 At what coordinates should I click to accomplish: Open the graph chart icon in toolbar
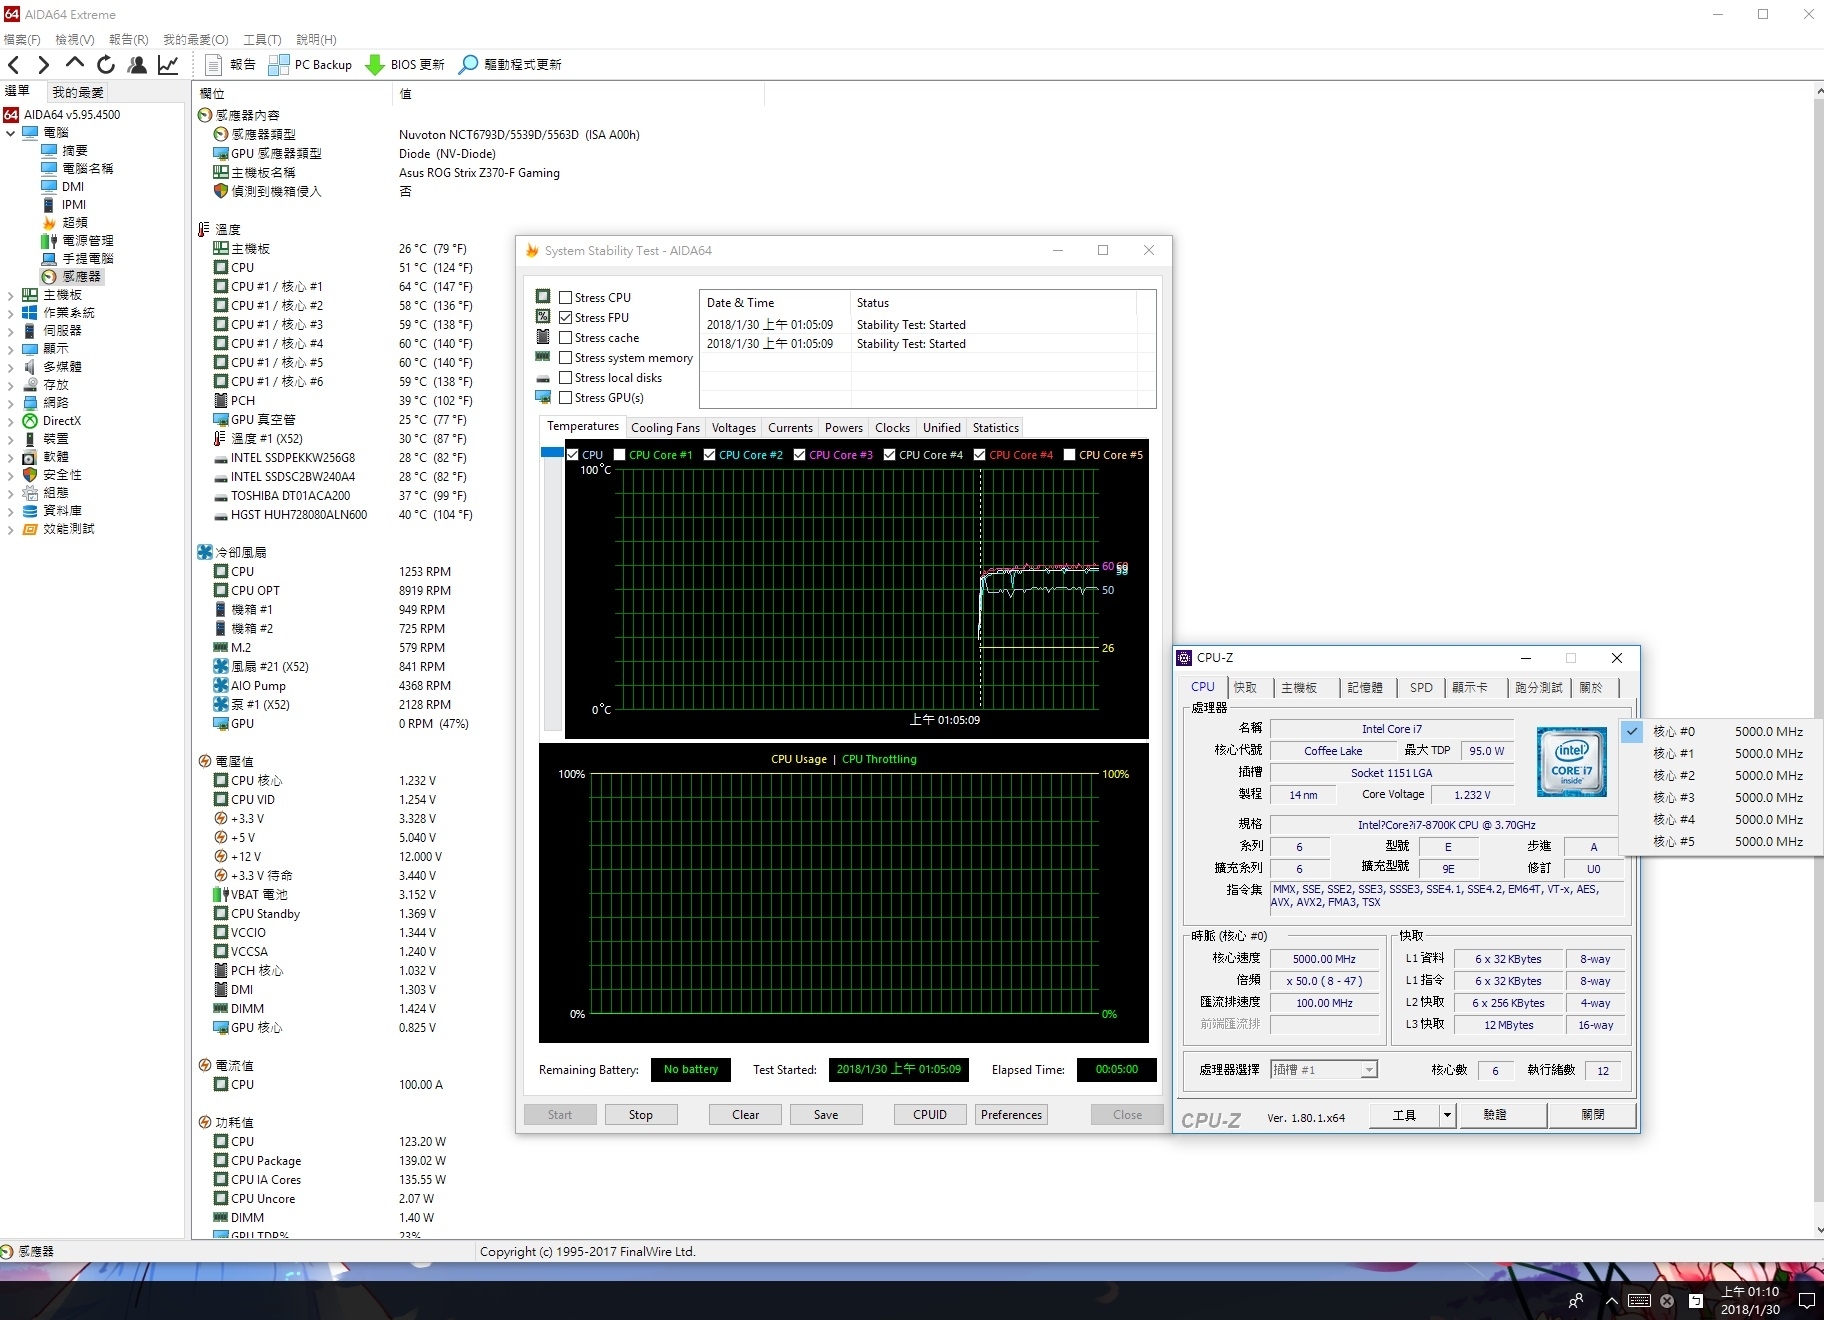168,65
